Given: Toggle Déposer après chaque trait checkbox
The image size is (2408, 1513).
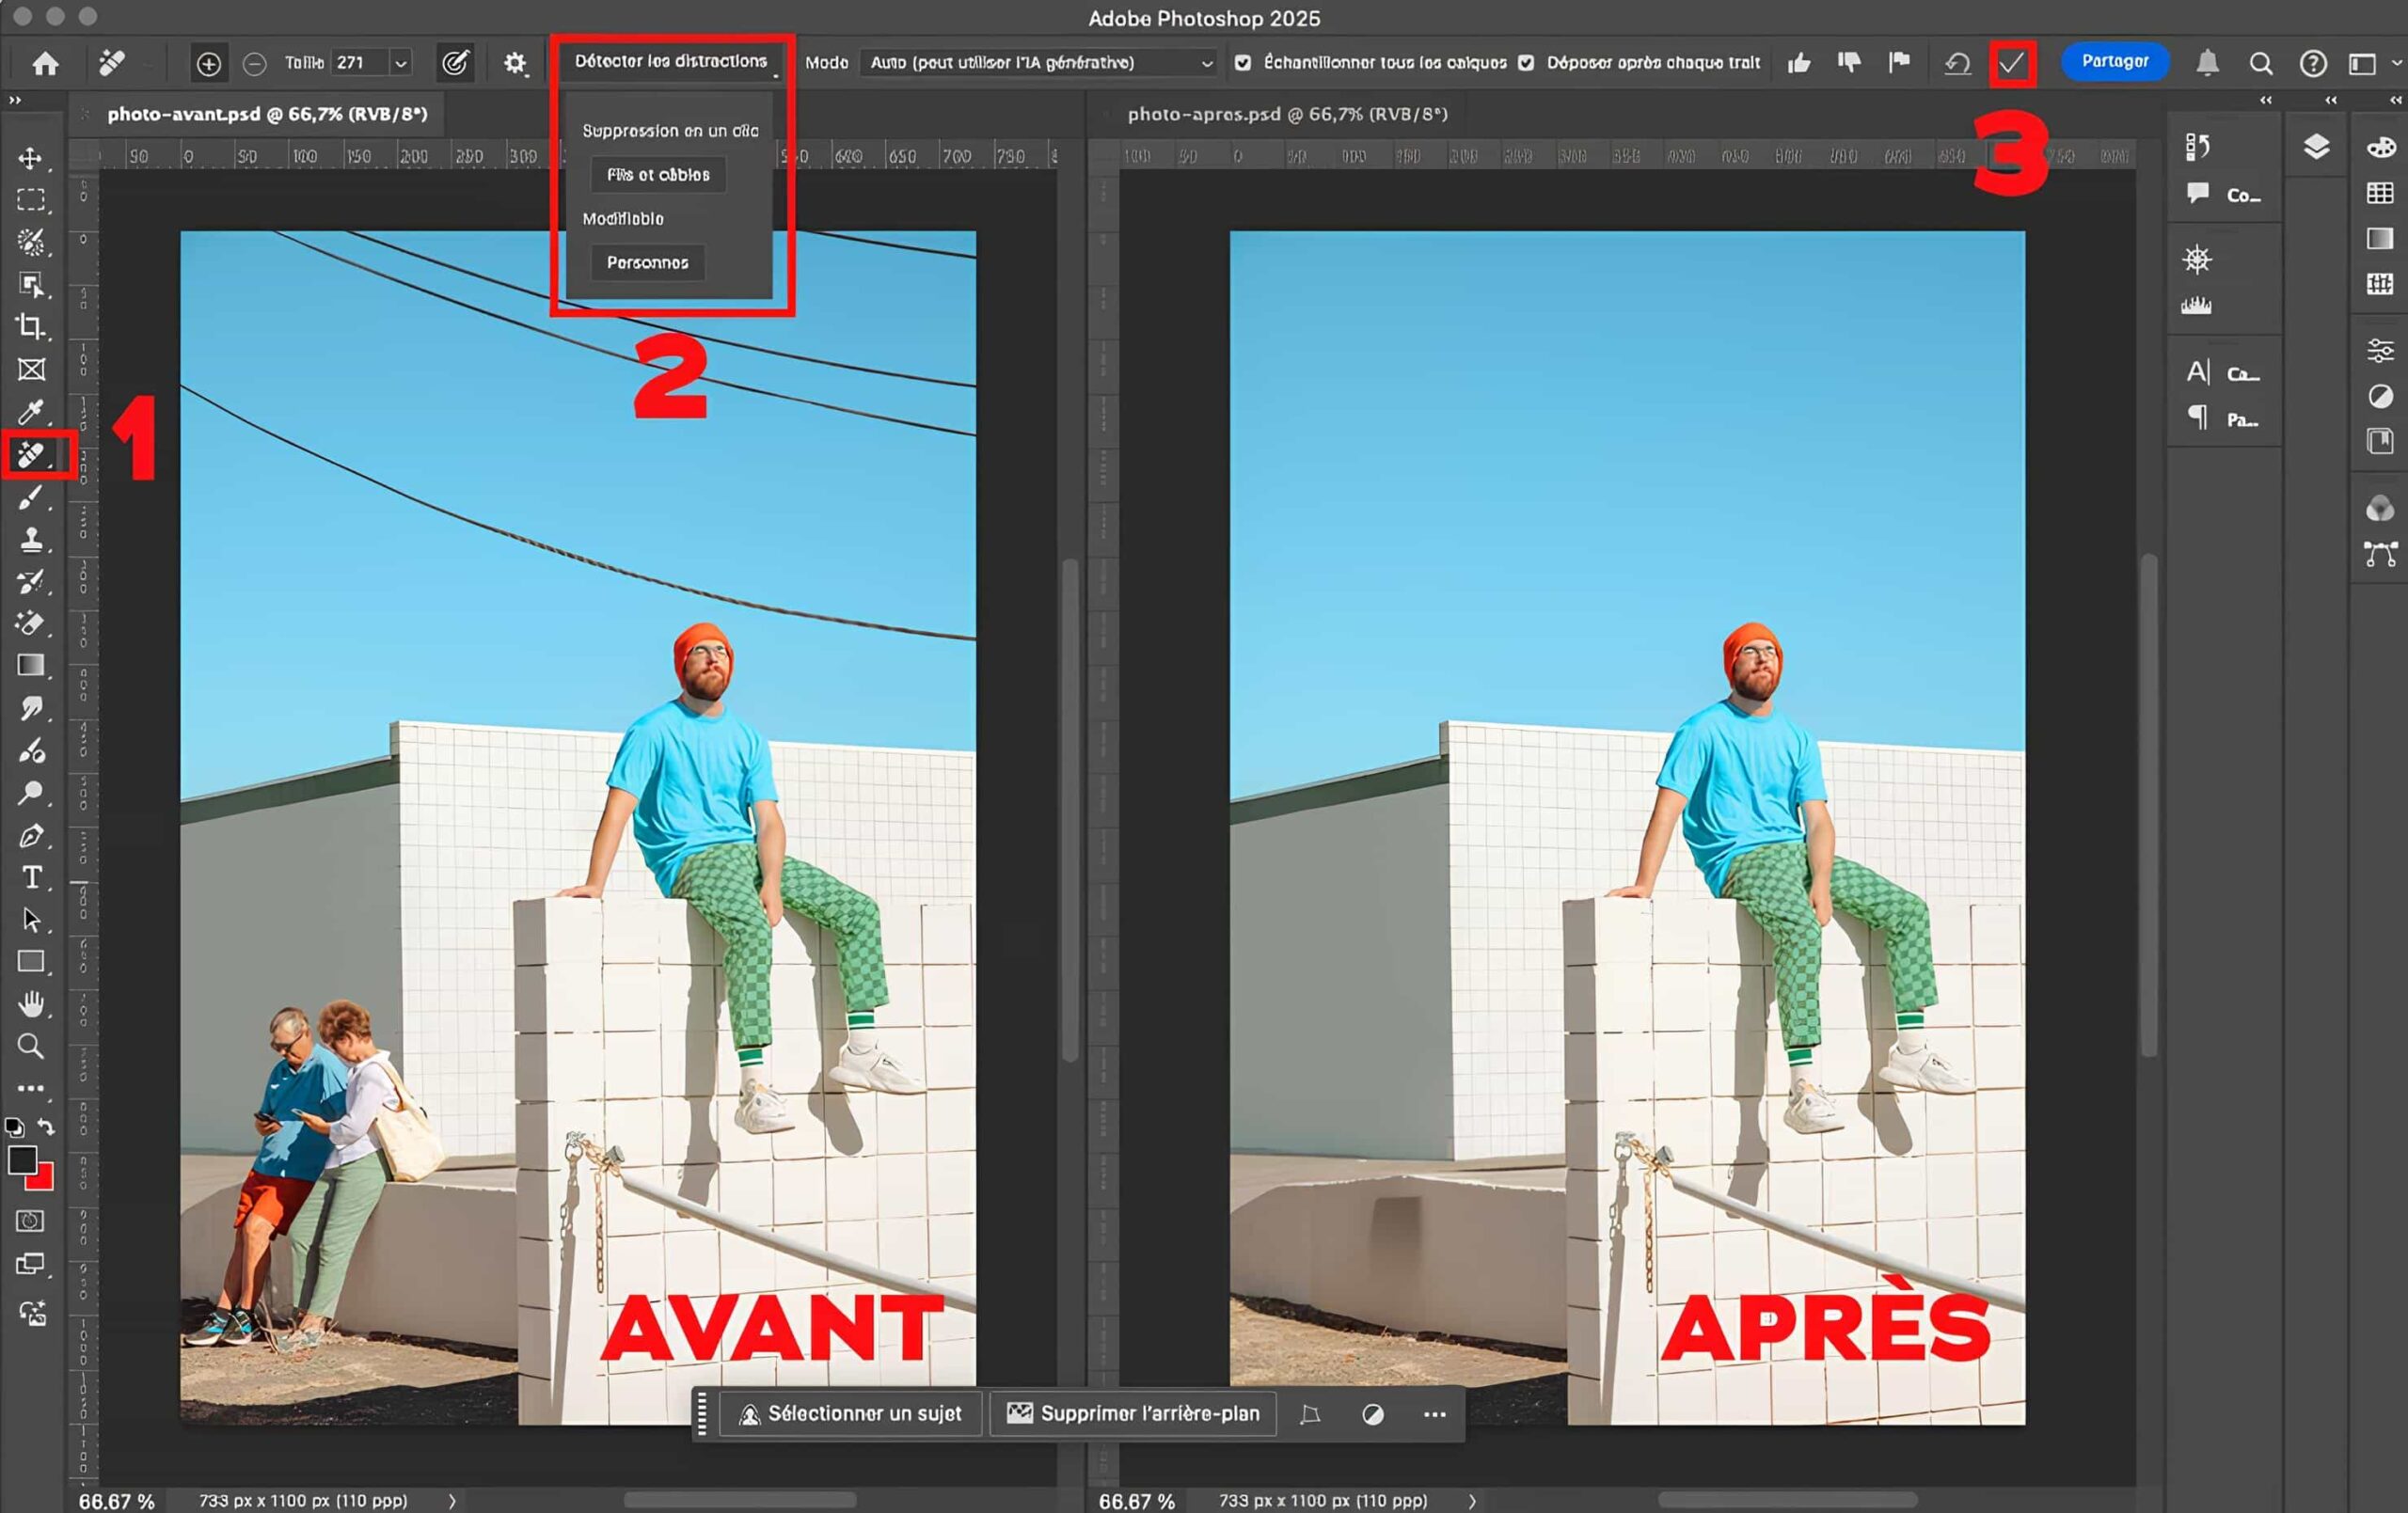Looking at the screenshot, I should [x=1526, y=63].
